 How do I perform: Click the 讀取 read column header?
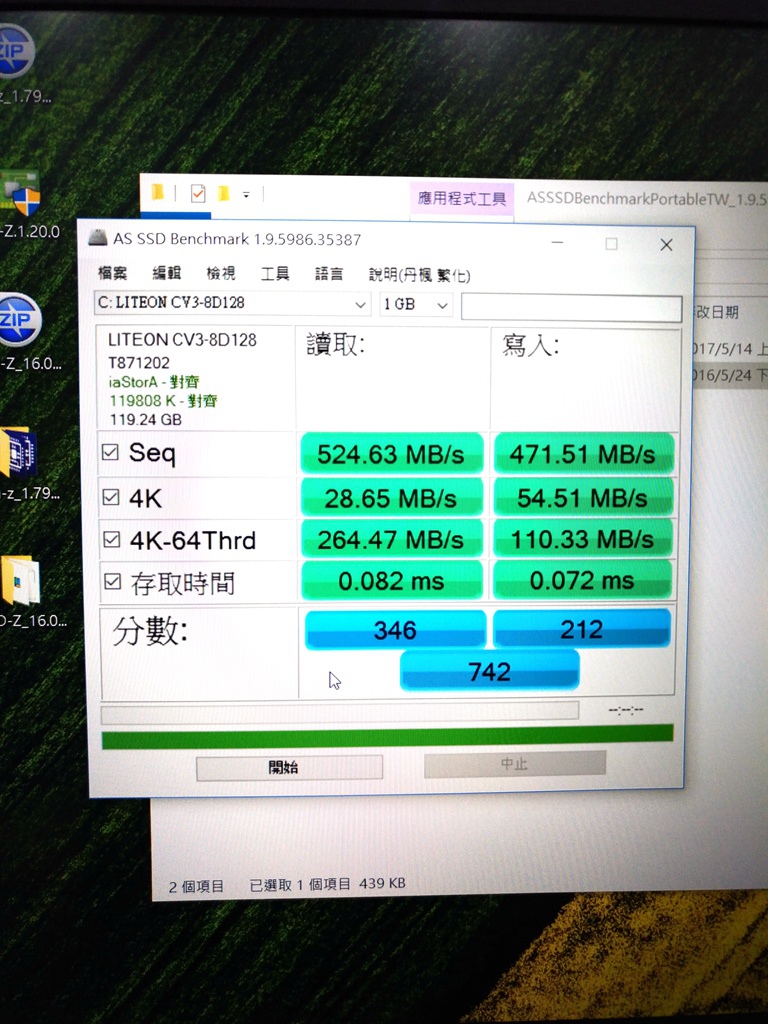tap(336, 344)
